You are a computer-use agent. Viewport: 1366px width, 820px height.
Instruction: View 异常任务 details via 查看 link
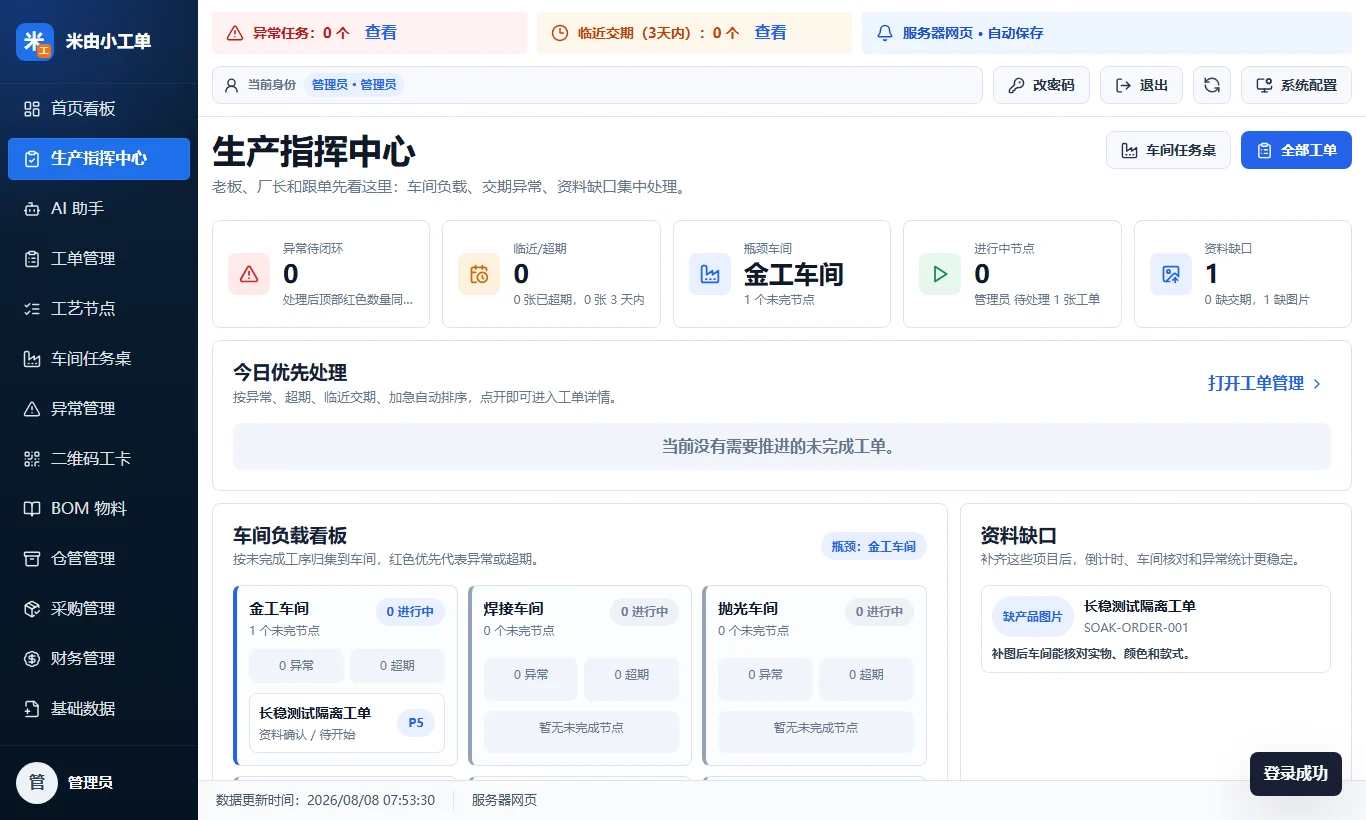coord(381,33)
